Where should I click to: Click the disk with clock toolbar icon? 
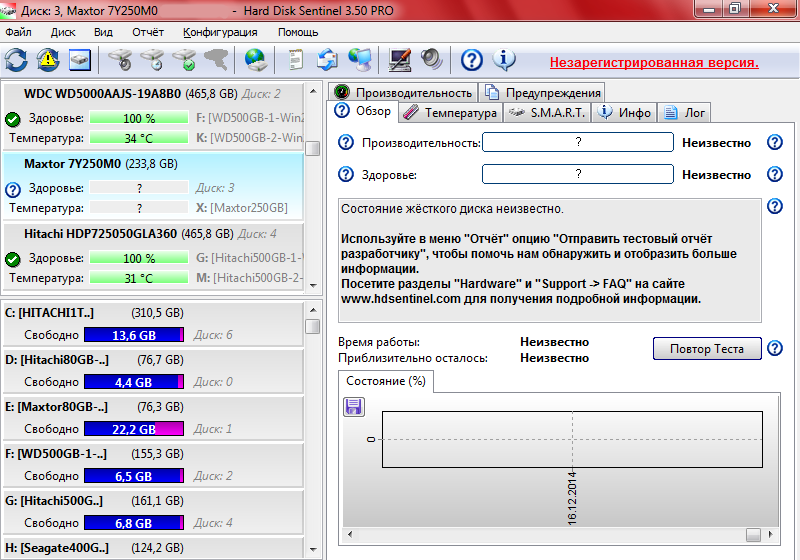153,61
